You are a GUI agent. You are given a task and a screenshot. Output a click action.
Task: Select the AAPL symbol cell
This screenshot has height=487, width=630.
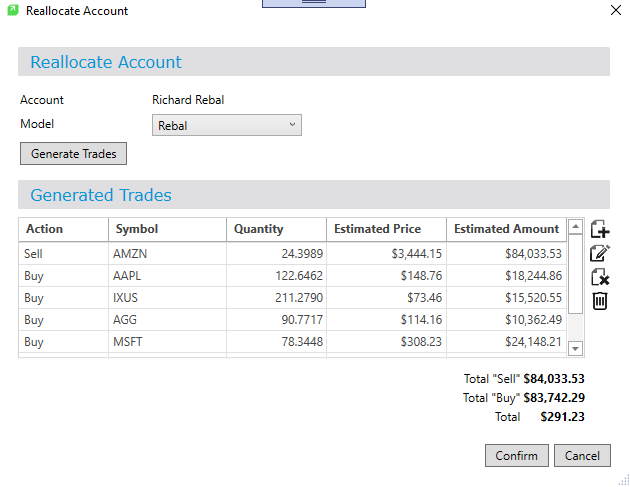(x=167, y=276)
